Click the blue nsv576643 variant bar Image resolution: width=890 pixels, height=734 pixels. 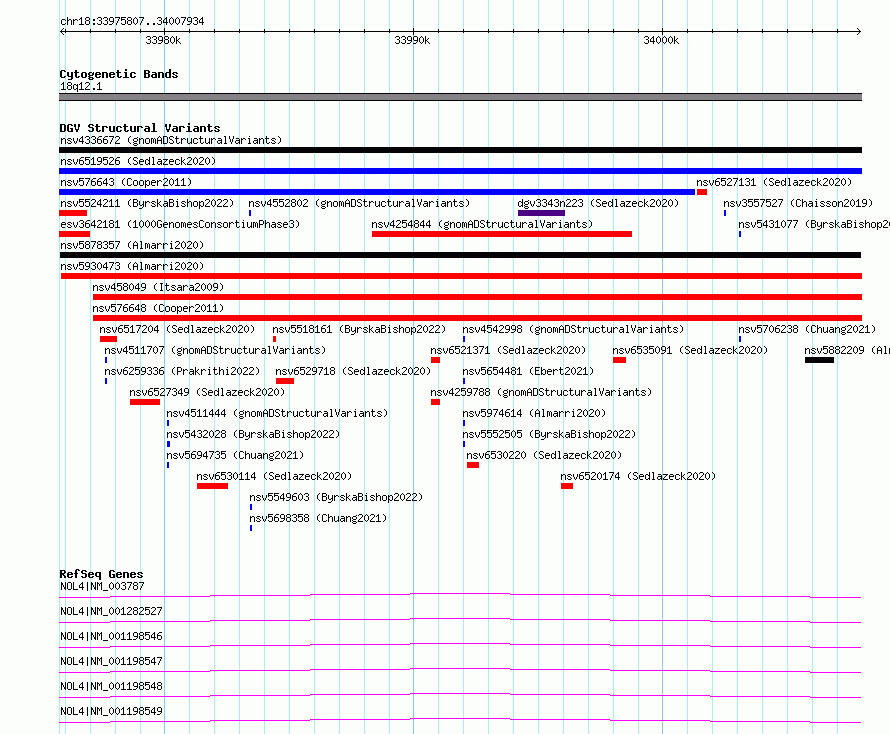pyautogui.click(x=377, y=192)
